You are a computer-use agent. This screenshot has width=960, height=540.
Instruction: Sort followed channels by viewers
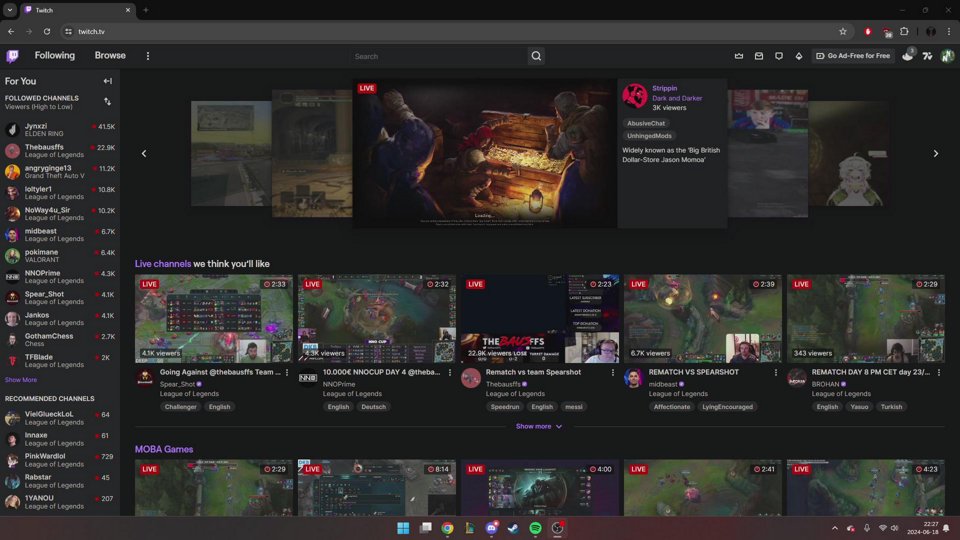pos(107,101)
